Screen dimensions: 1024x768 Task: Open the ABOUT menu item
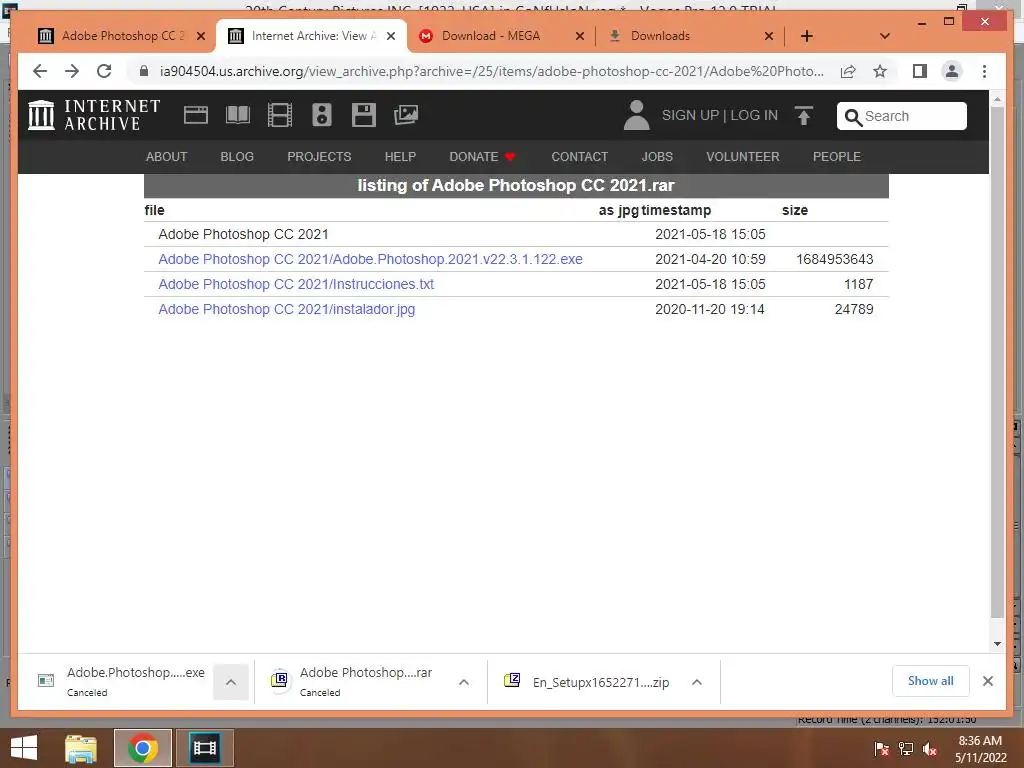point(167,157)
